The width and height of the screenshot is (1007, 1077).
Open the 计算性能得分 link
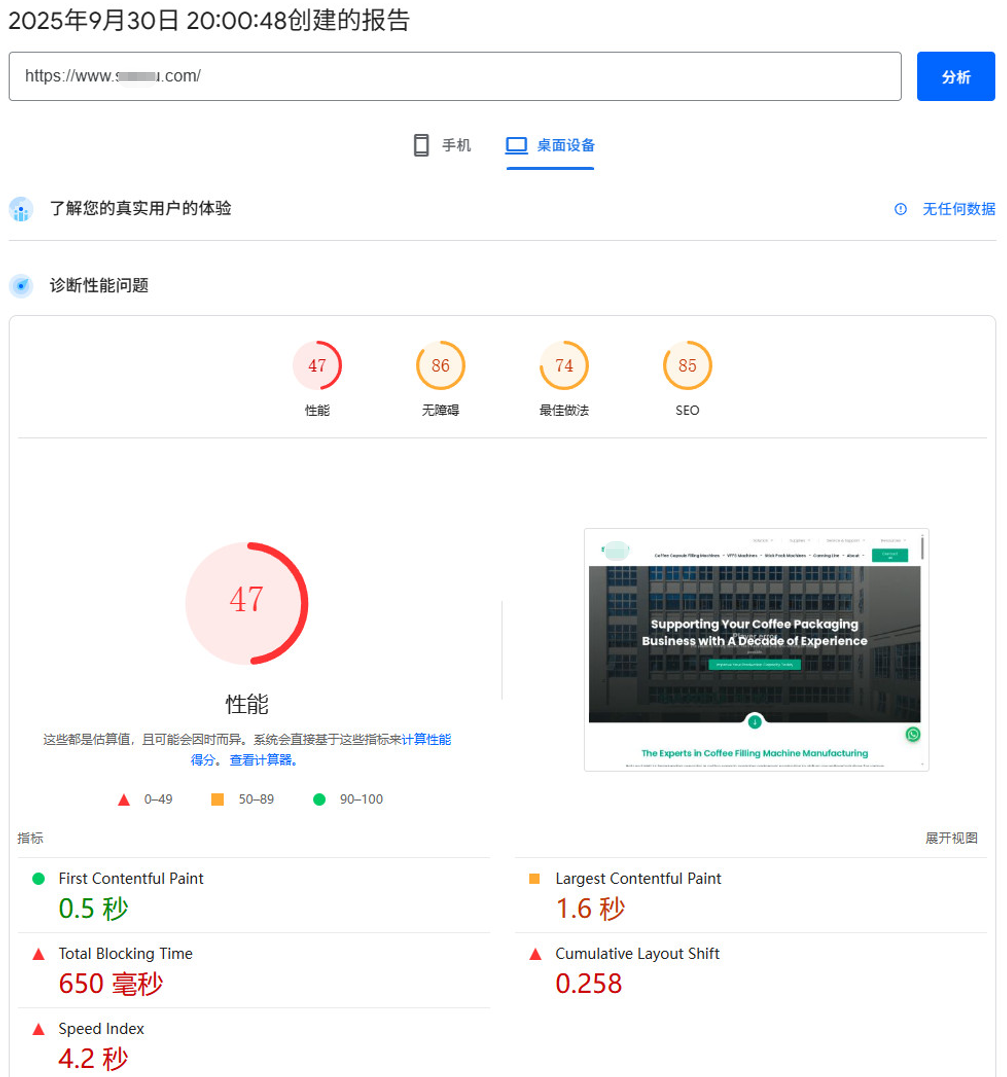(426, 740)
